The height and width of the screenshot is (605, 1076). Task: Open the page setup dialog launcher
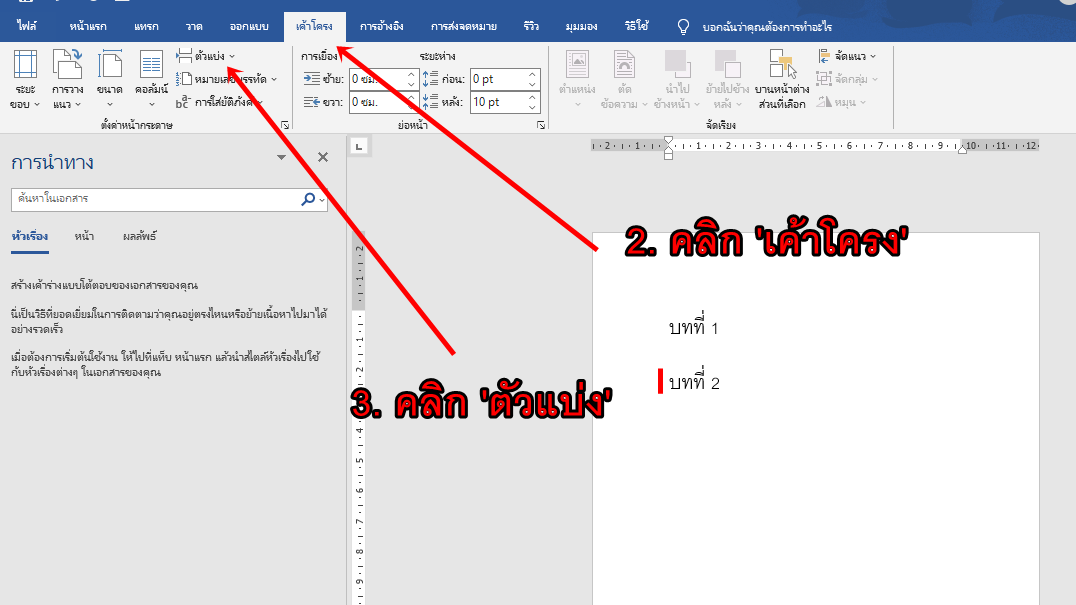tap(285, 126)
